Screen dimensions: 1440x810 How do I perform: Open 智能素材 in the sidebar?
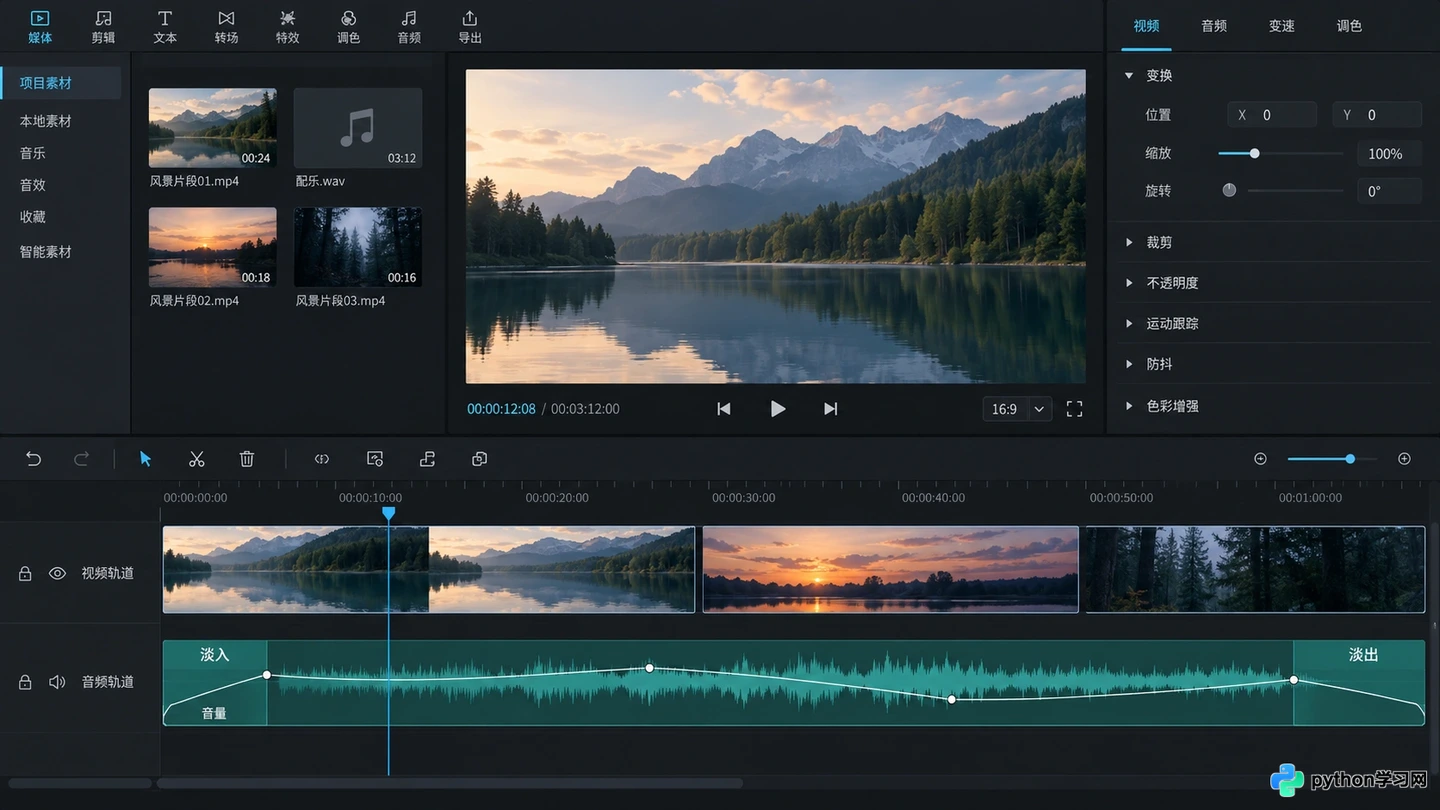[x=46, y=252]
